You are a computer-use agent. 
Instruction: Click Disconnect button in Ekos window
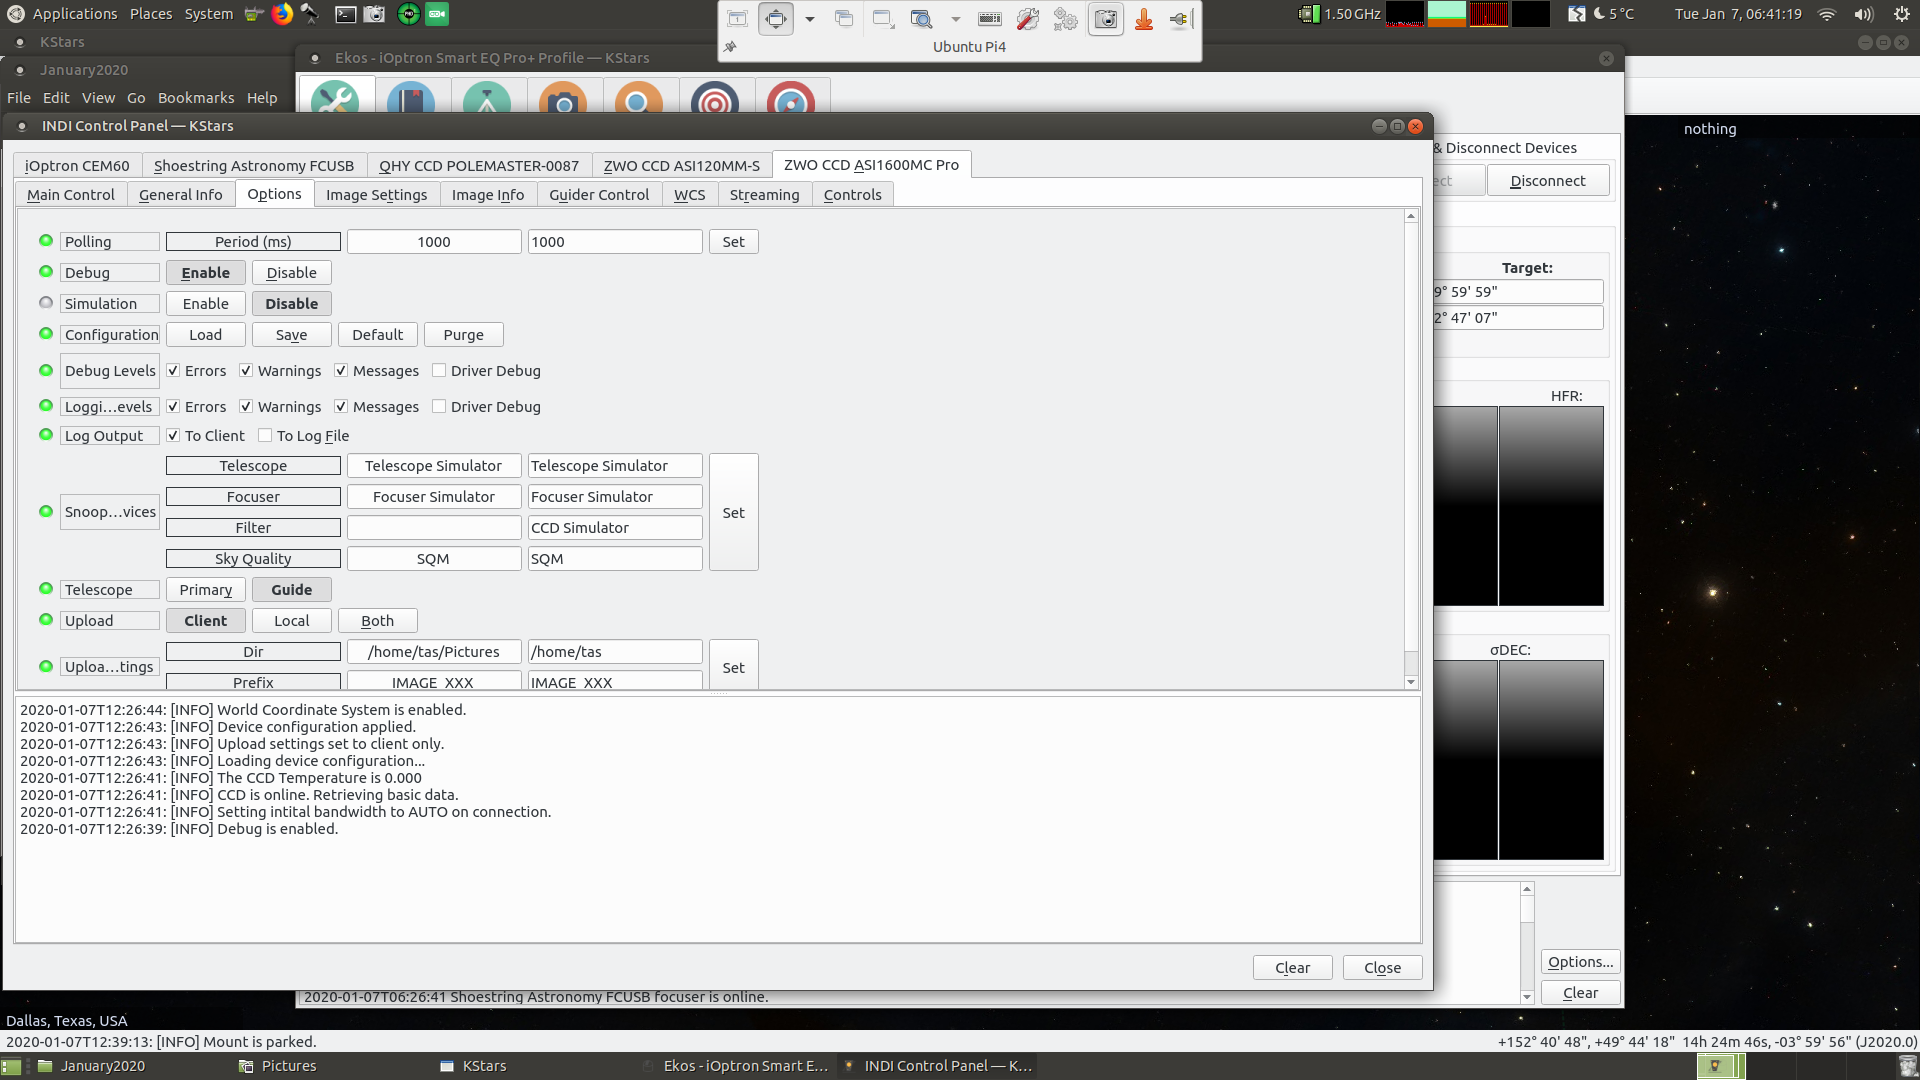click(x=1547, y=180)
